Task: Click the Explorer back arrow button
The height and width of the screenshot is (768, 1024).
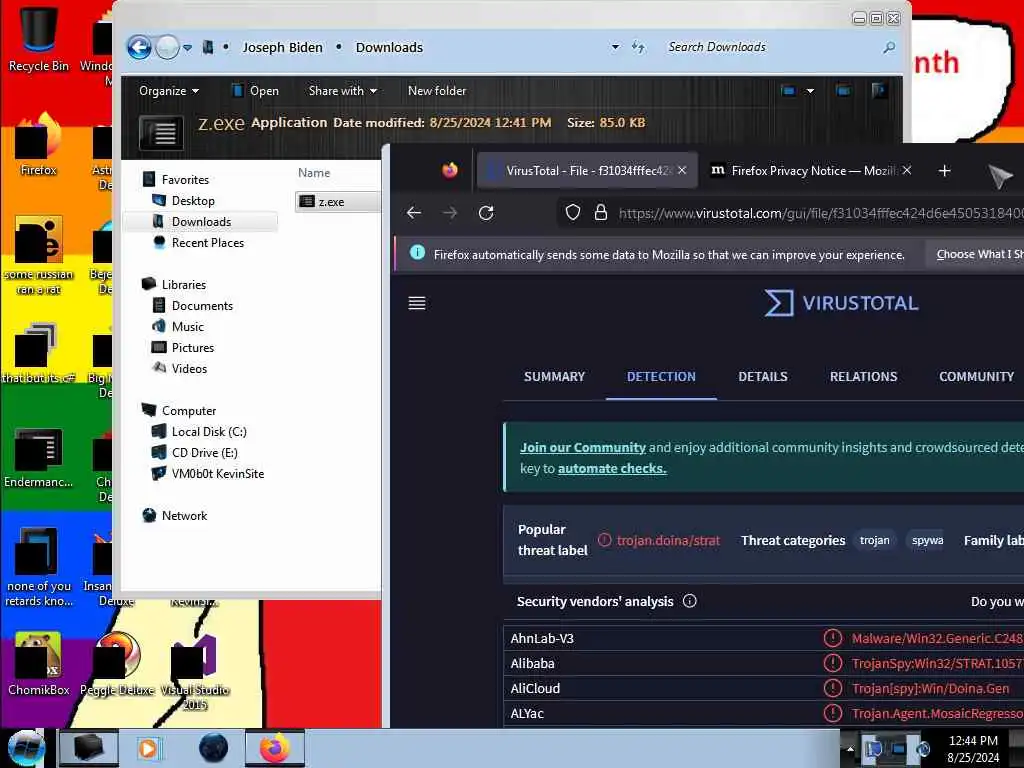Action: pyautogui.click(x=139, y=47)
